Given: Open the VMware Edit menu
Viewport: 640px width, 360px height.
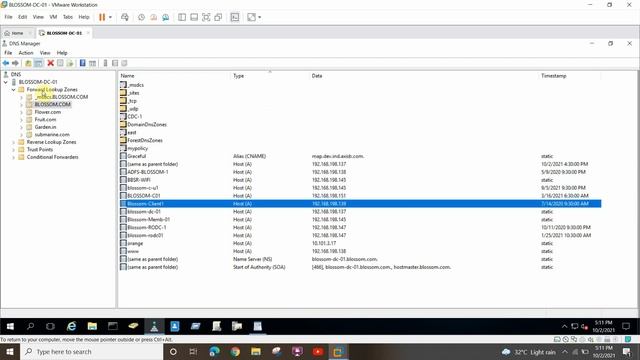Looking at the screenshot, I should tap(22, 17).
